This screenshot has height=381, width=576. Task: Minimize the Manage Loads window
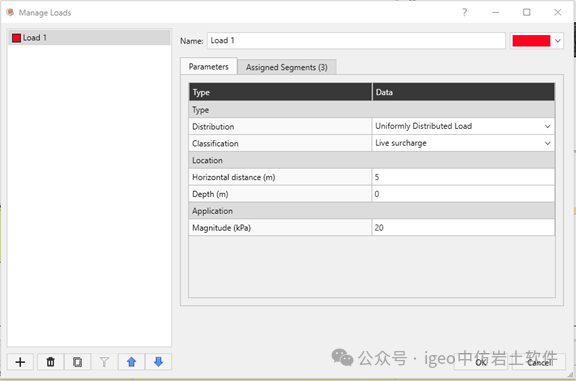(x=496, y=12)
